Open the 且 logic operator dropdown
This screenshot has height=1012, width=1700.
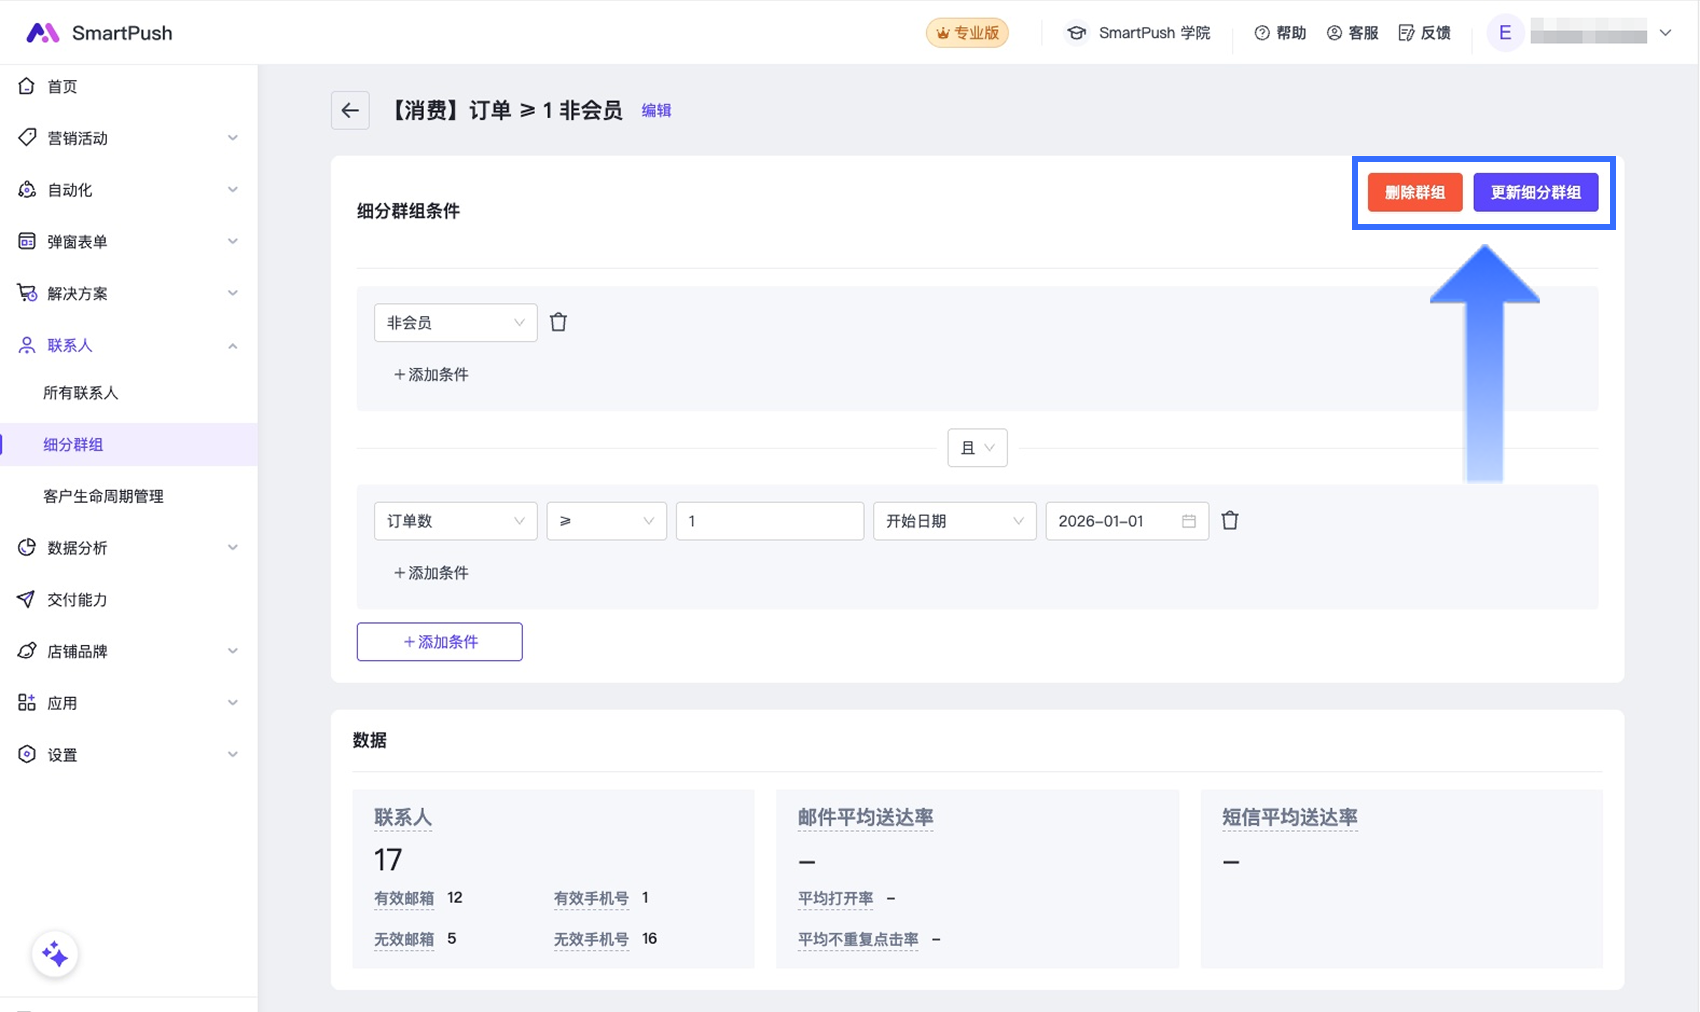pos(977,448)
